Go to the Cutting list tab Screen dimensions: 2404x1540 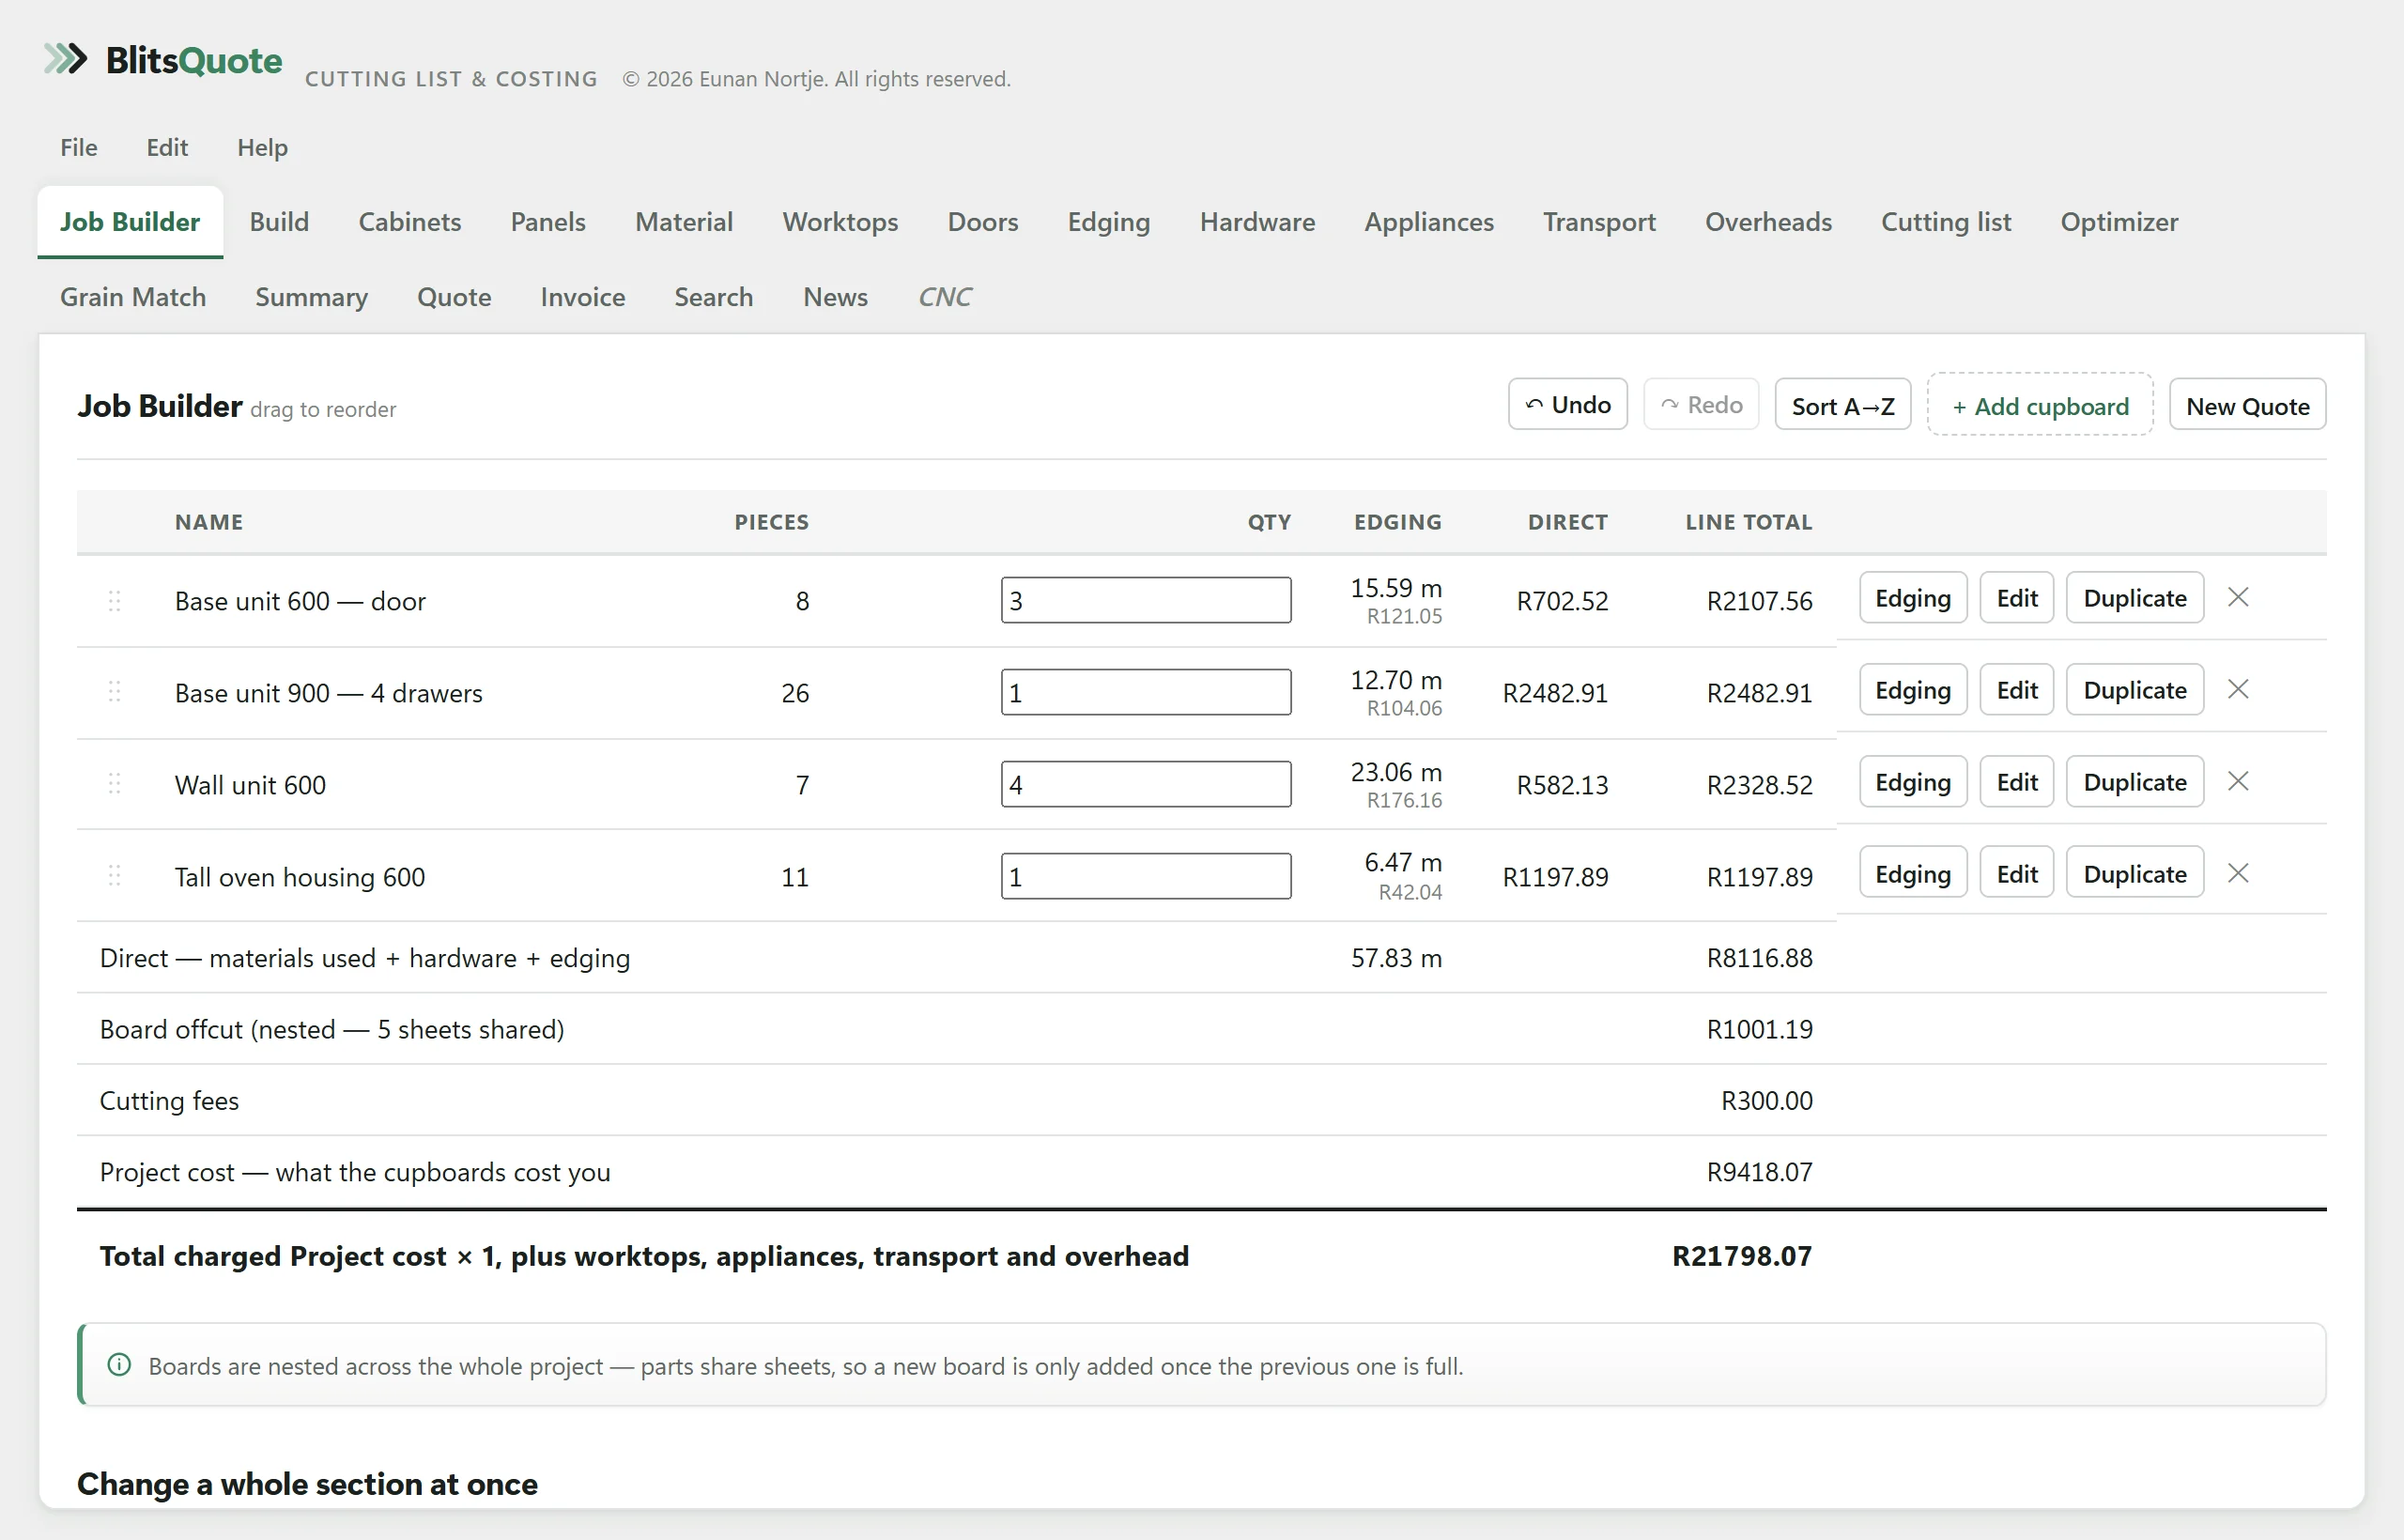click(1946, 221)
